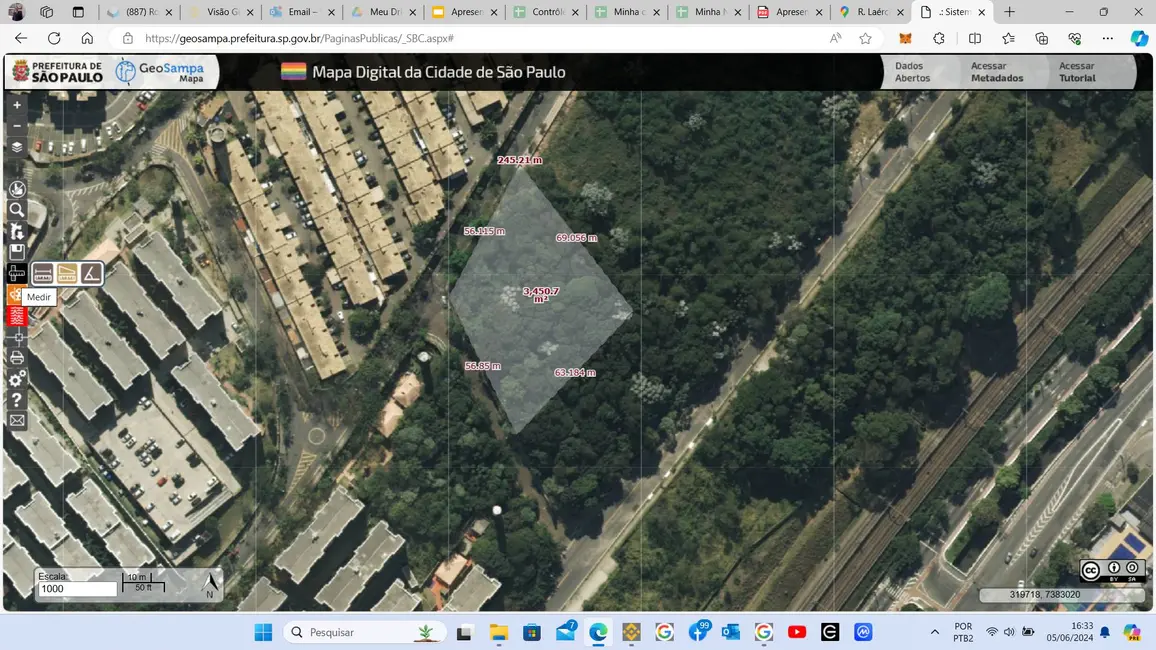The image size is (1156, 650).
Task: Open the print map tool
Action: coord(16,357)
